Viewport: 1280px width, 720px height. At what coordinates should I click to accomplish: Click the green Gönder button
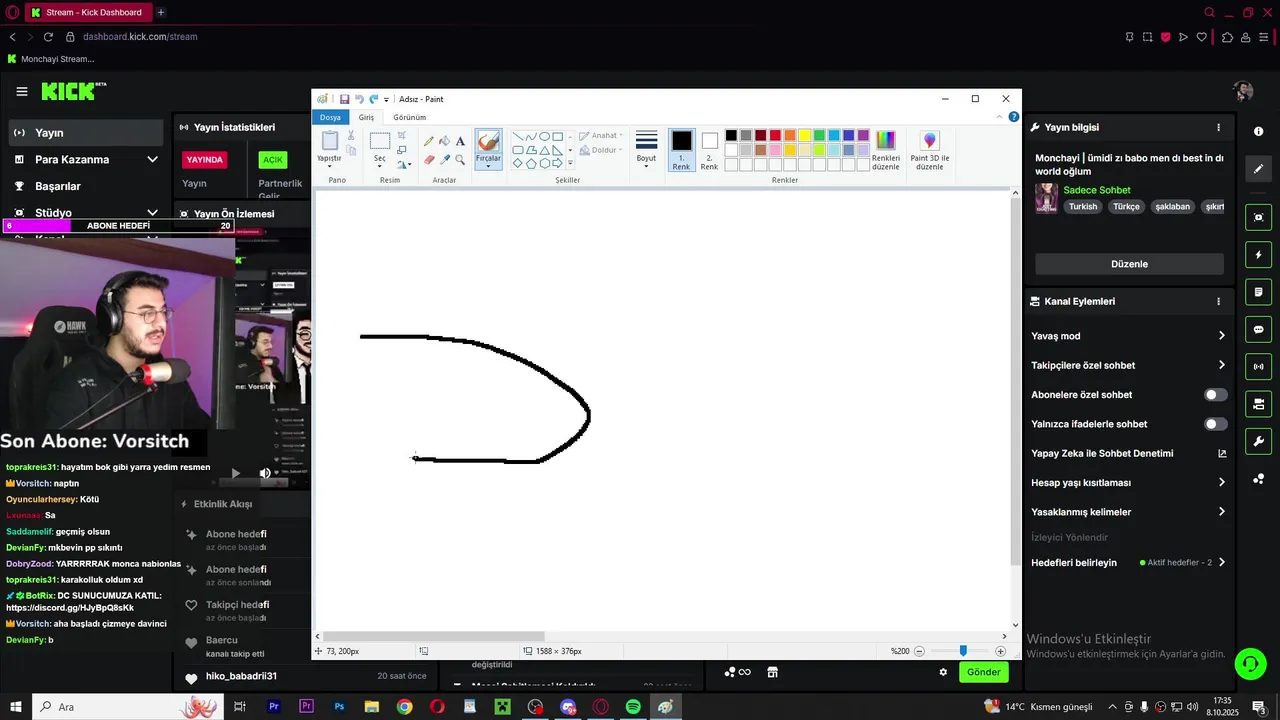(983, 672)
